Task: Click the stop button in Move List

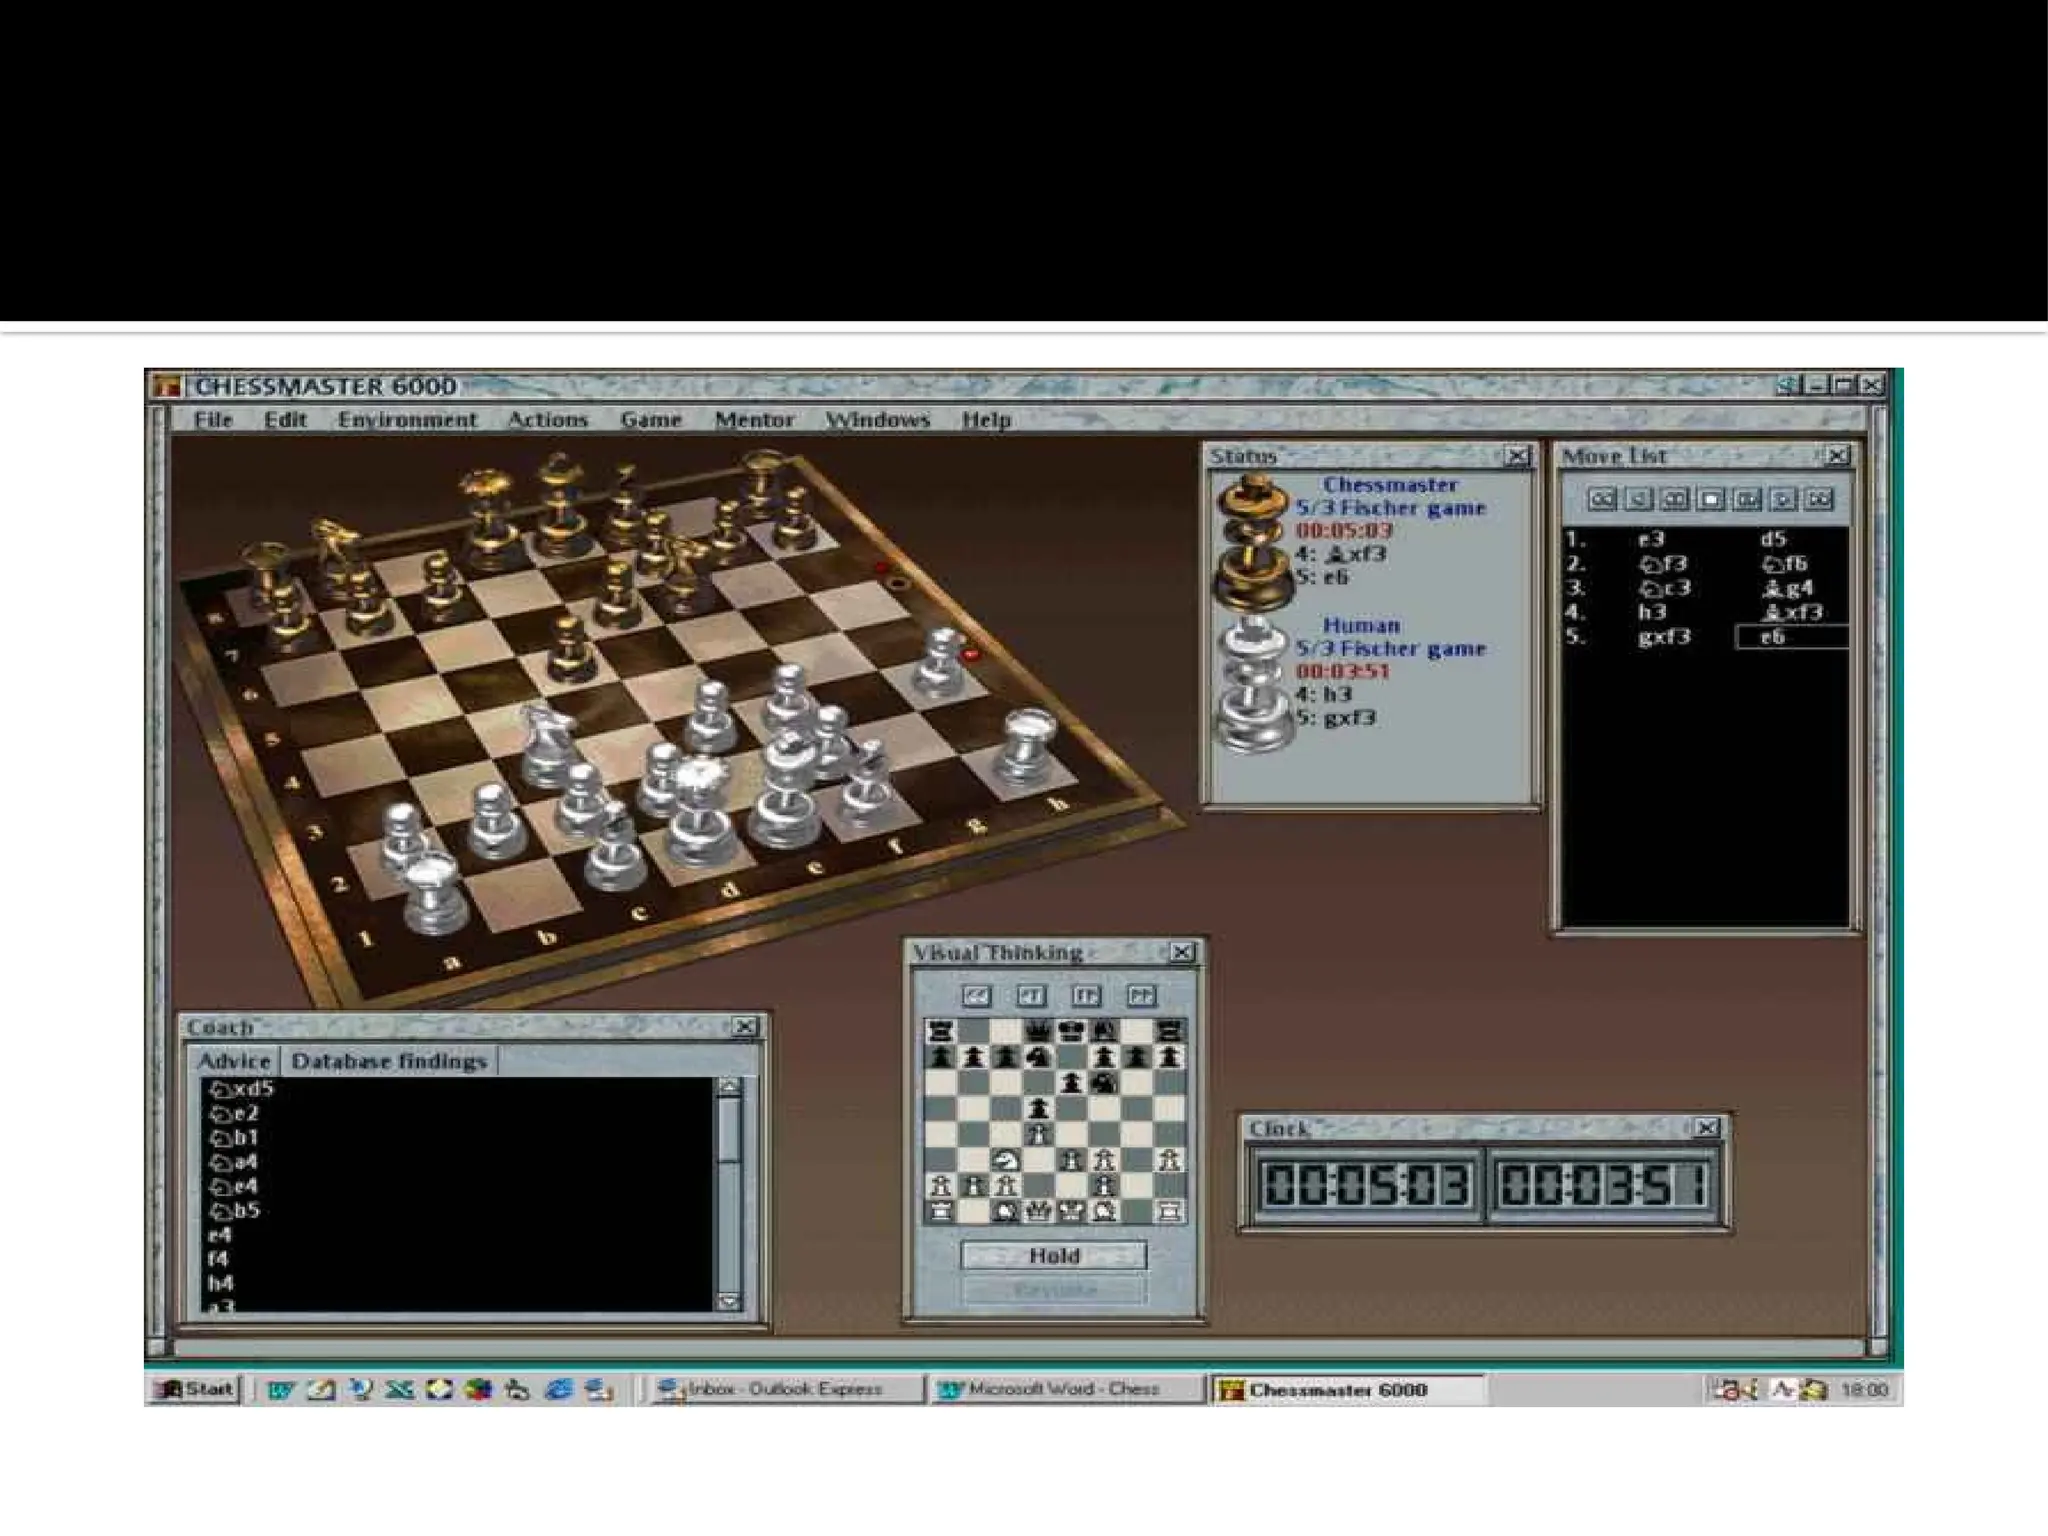Action: pyautogui.click(x=1711, y=499)
